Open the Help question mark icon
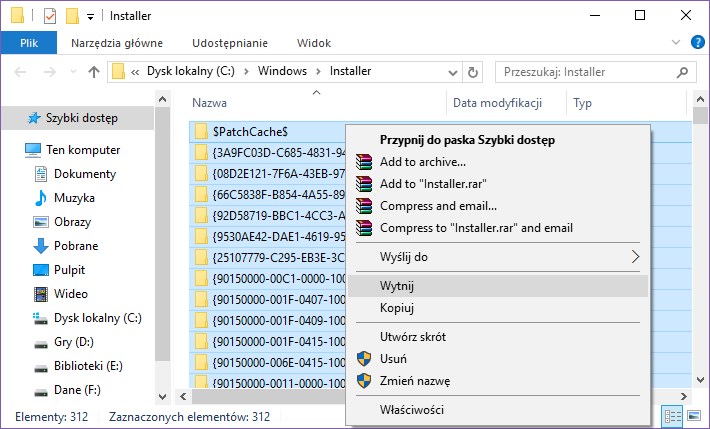The width and height of the screenshot is (710, 429). (697, 42)
